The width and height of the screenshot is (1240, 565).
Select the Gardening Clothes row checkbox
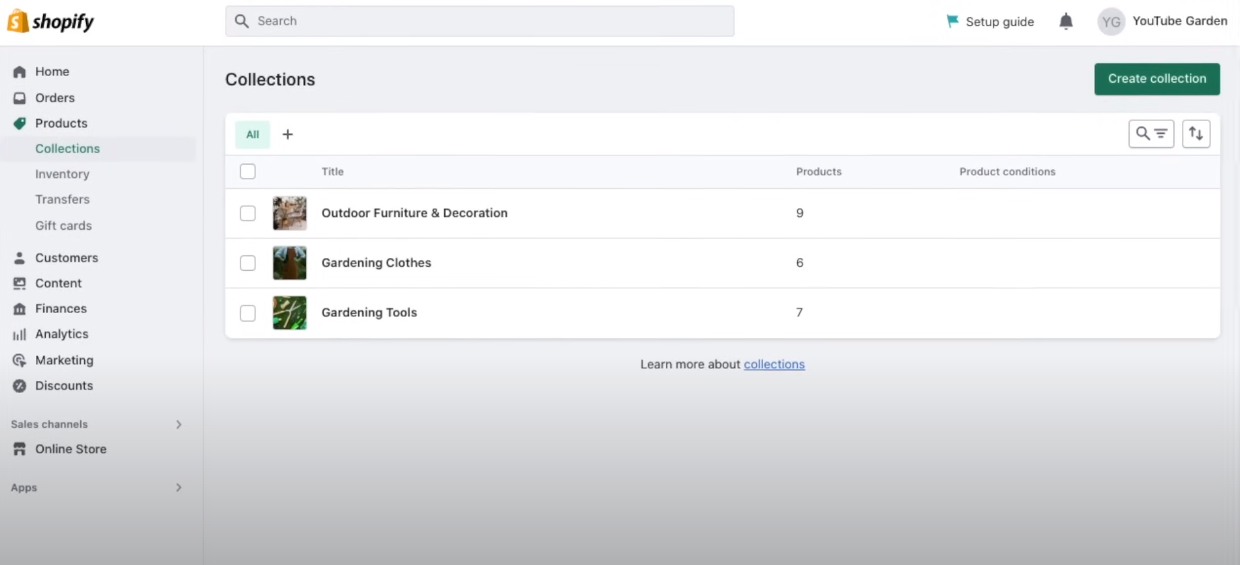tap(248, 263)
